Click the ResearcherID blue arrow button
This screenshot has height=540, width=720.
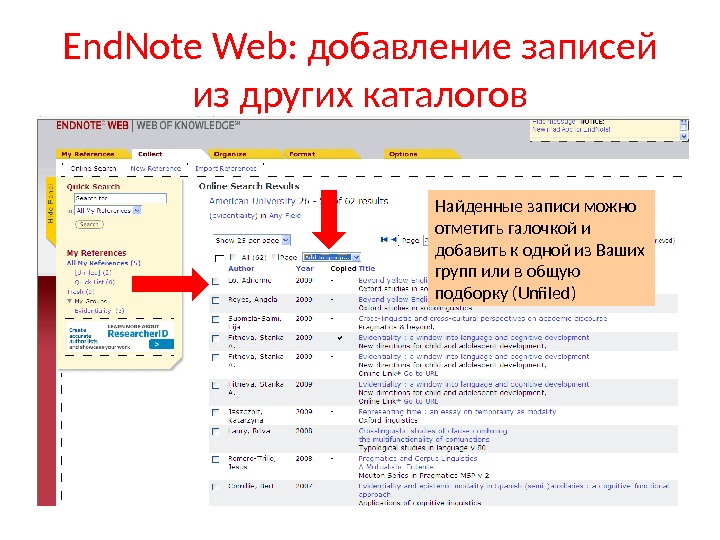[x=161, y=344]
